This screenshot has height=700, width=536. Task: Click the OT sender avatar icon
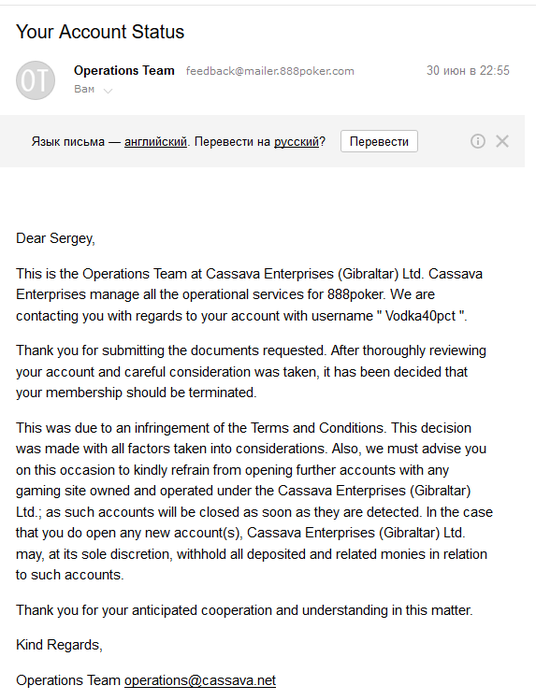(x=35, y=80)
